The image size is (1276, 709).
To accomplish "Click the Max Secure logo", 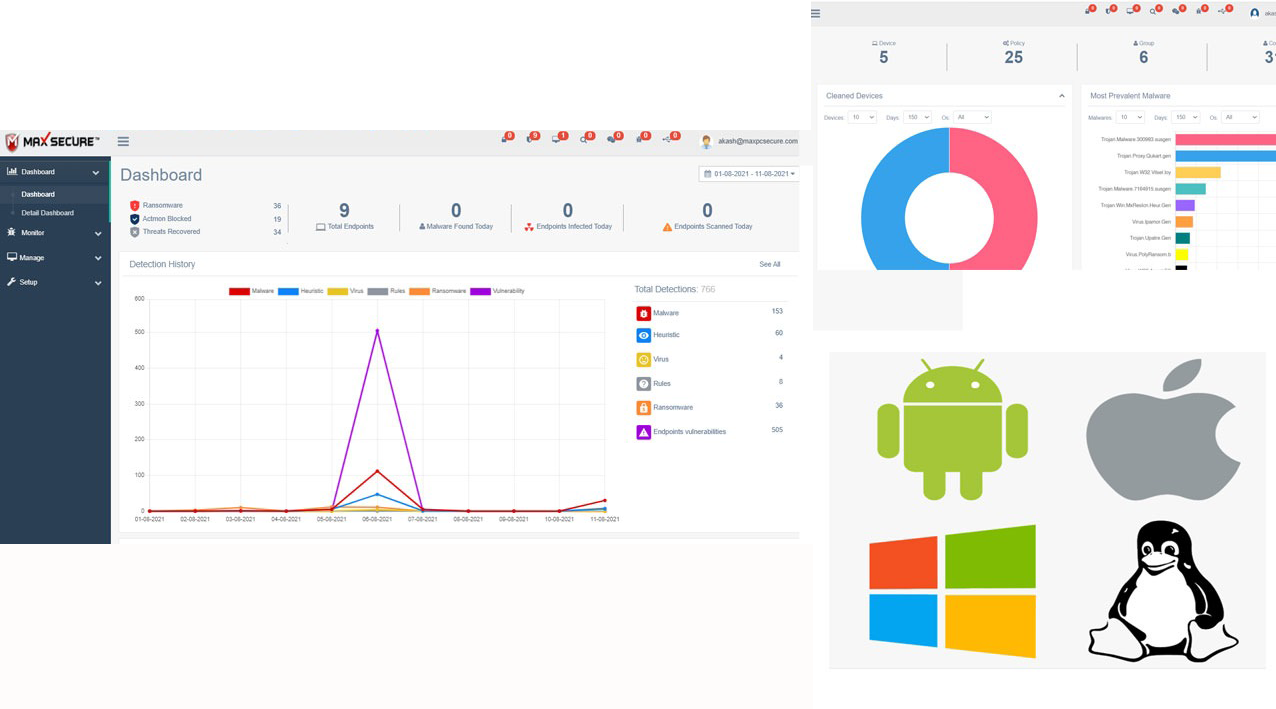I will coord(52,142).
